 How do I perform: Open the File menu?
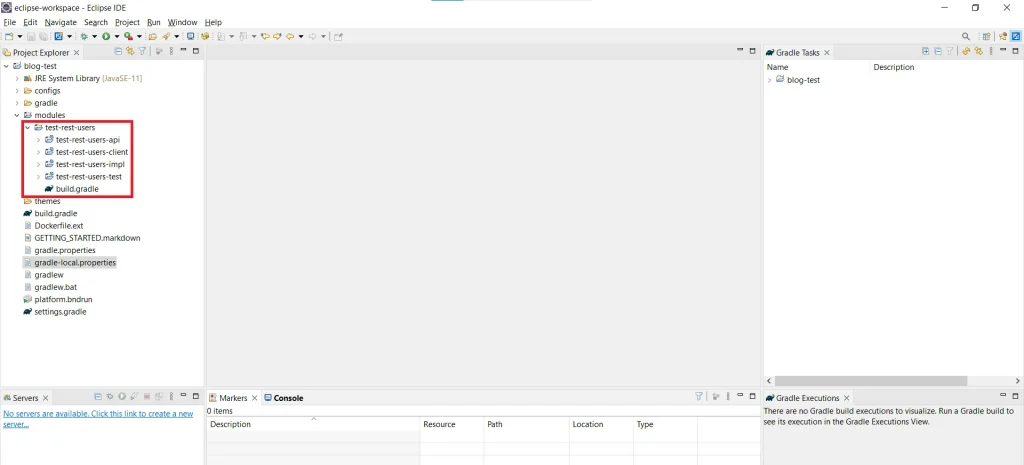pos(9,22)
